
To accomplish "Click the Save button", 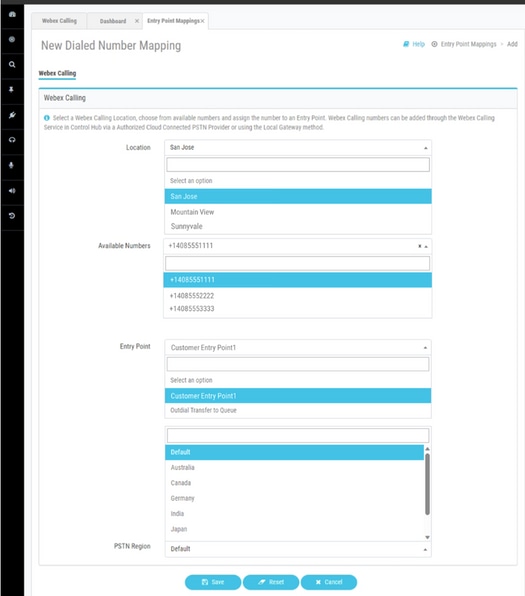I will tap(213, 582).
